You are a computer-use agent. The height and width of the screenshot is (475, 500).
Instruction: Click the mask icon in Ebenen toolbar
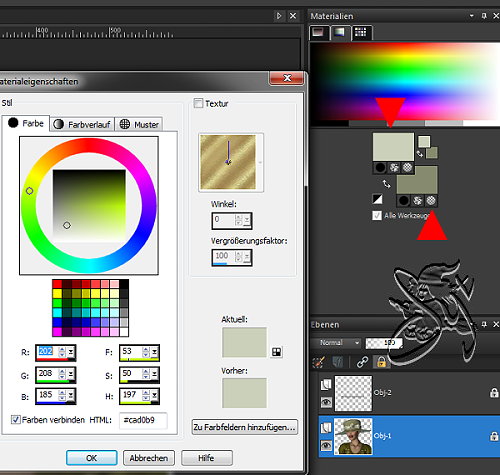(x=337, y=362)
